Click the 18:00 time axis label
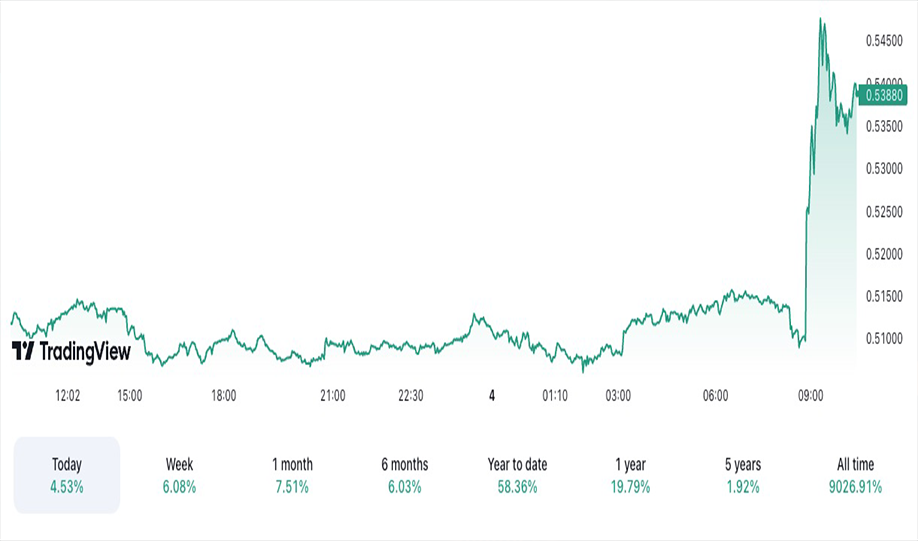Image resolution: width=918 pixels, height=541 pixels. [x=224, y=396]
